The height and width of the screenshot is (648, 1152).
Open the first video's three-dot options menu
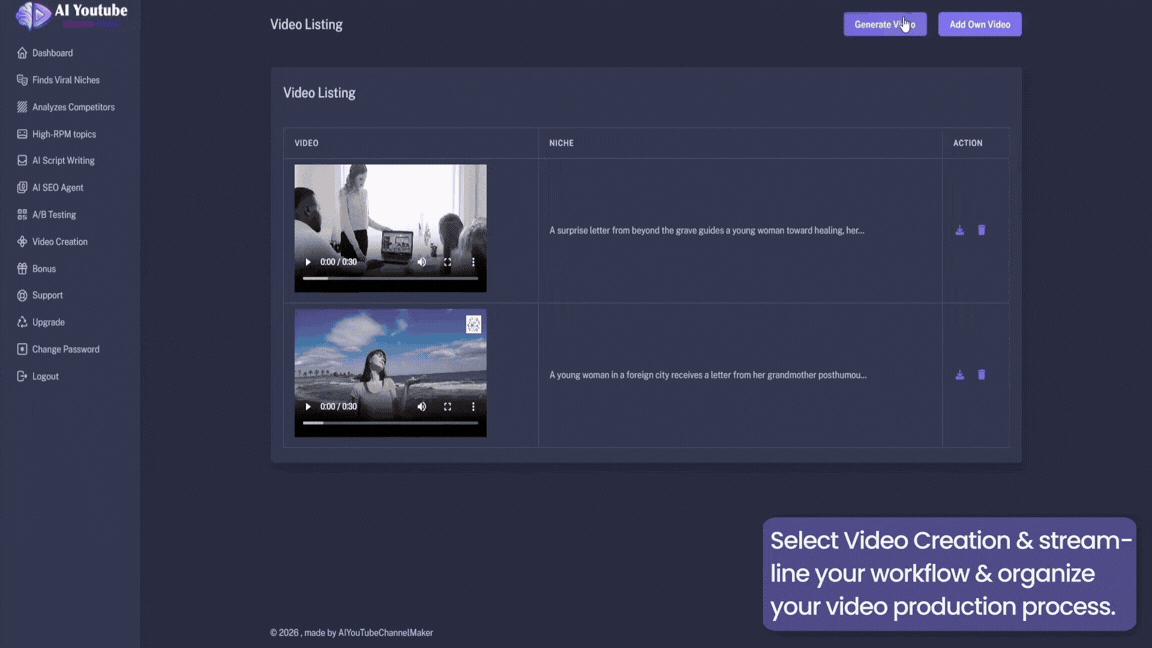pos(473,262)
